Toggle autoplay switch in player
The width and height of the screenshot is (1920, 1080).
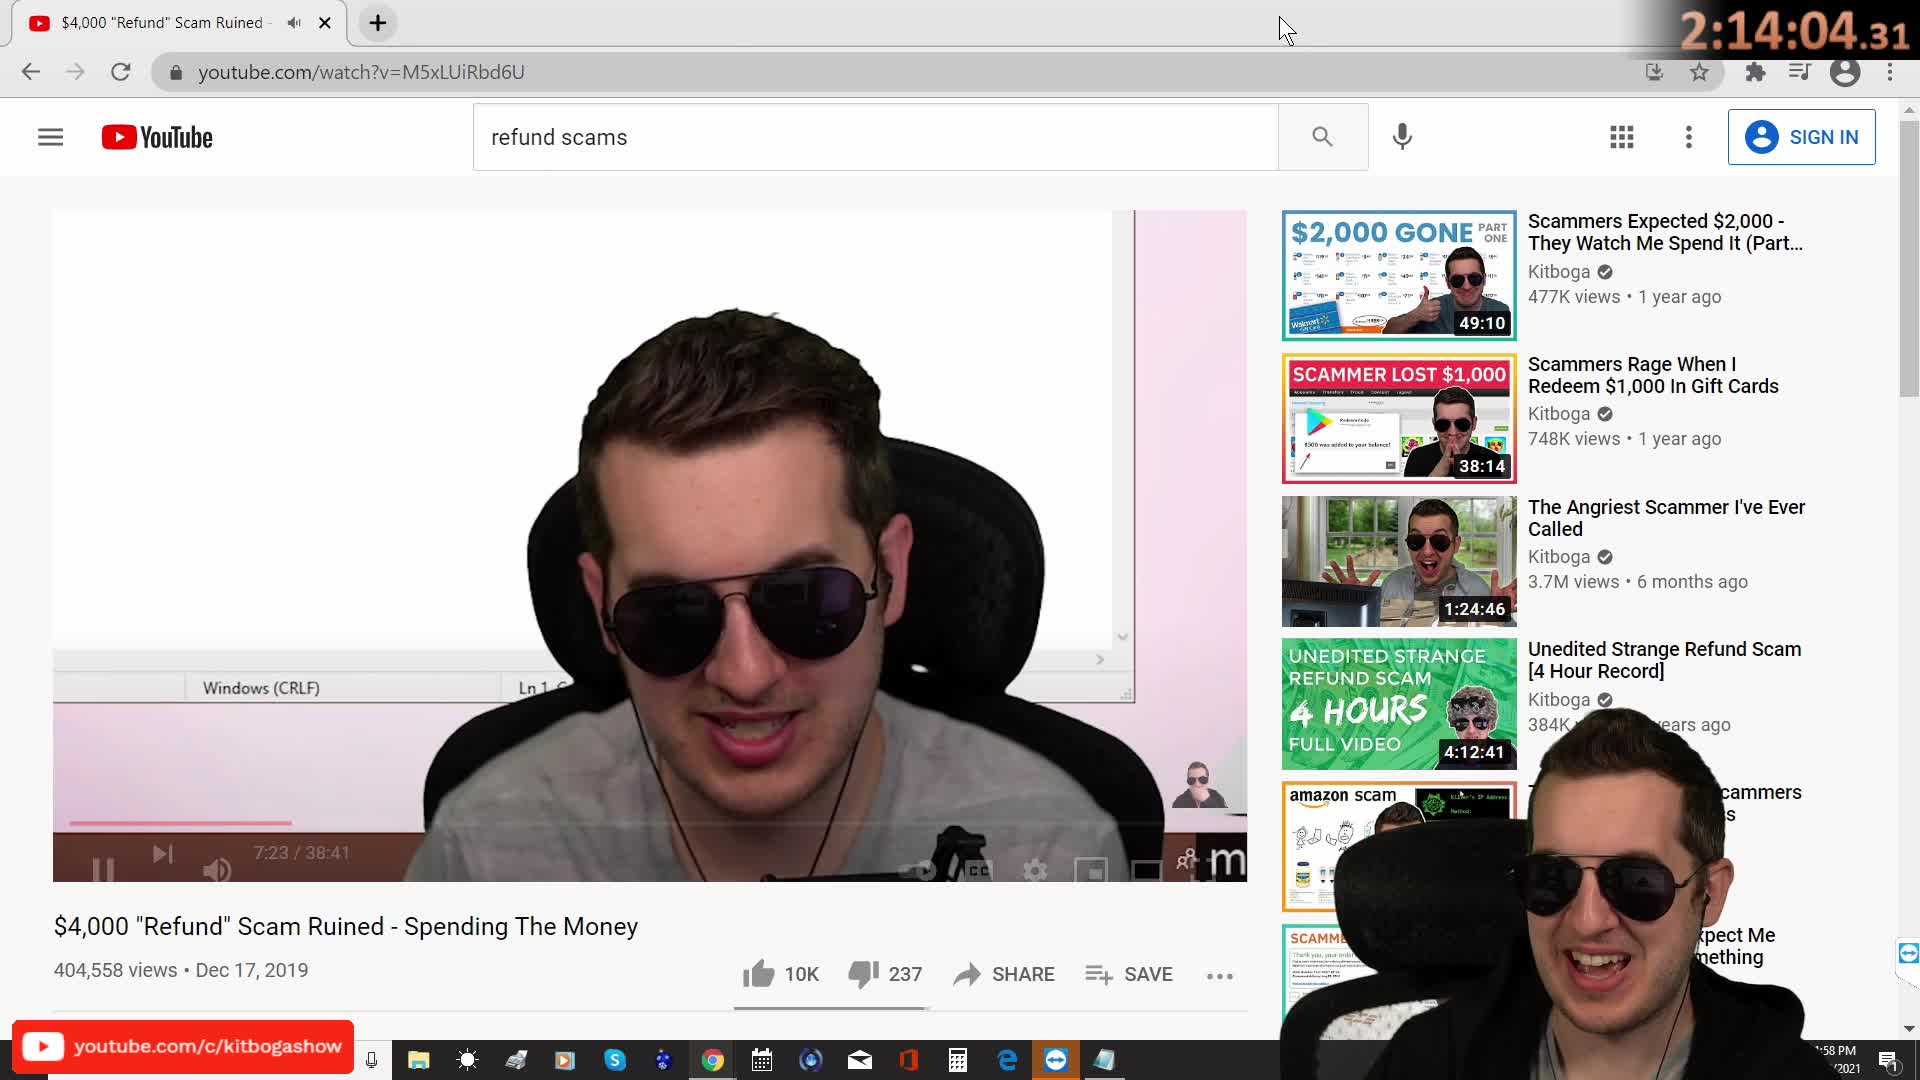click(918, 870)
